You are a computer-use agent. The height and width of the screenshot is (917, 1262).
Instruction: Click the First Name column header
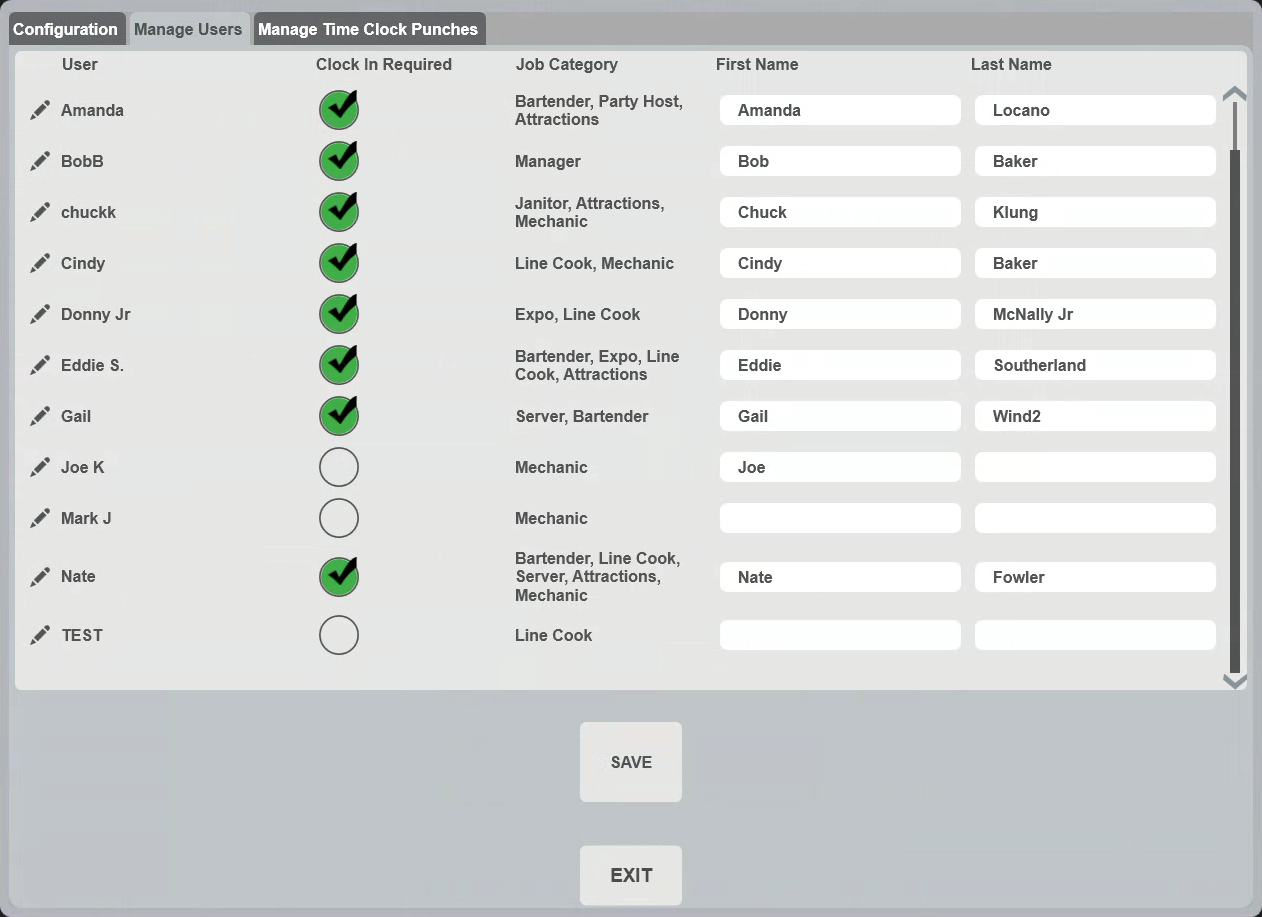pyautogui.click(x=757, y=64)
